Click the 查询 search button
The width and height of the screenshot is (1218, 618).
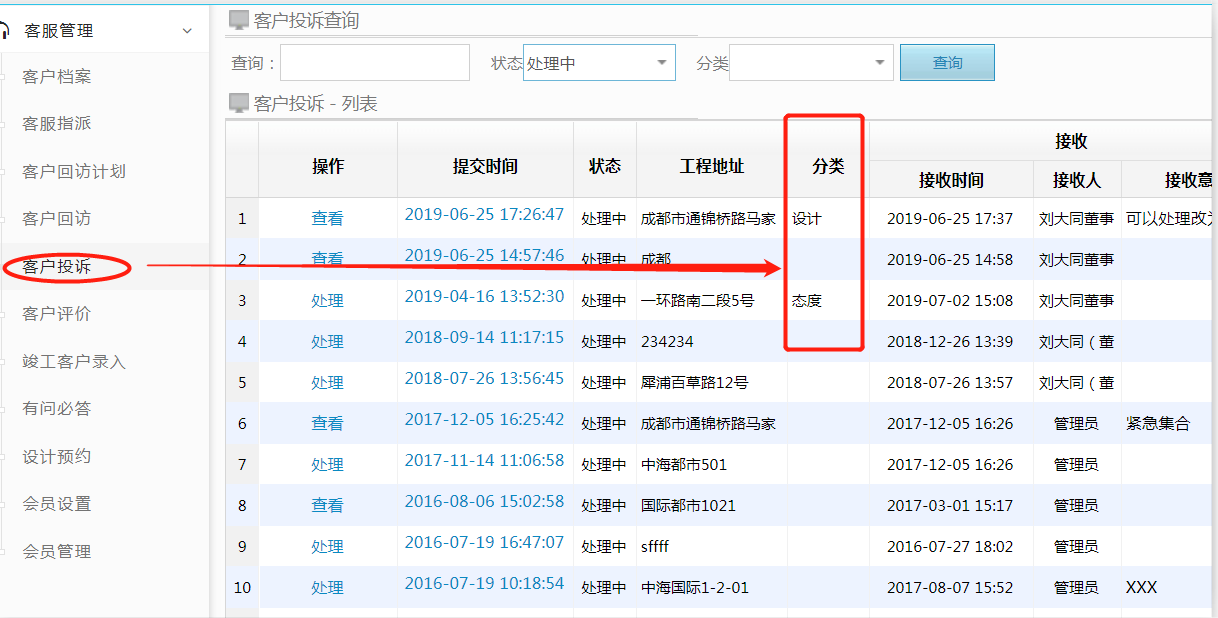click(x=947, y=63)
